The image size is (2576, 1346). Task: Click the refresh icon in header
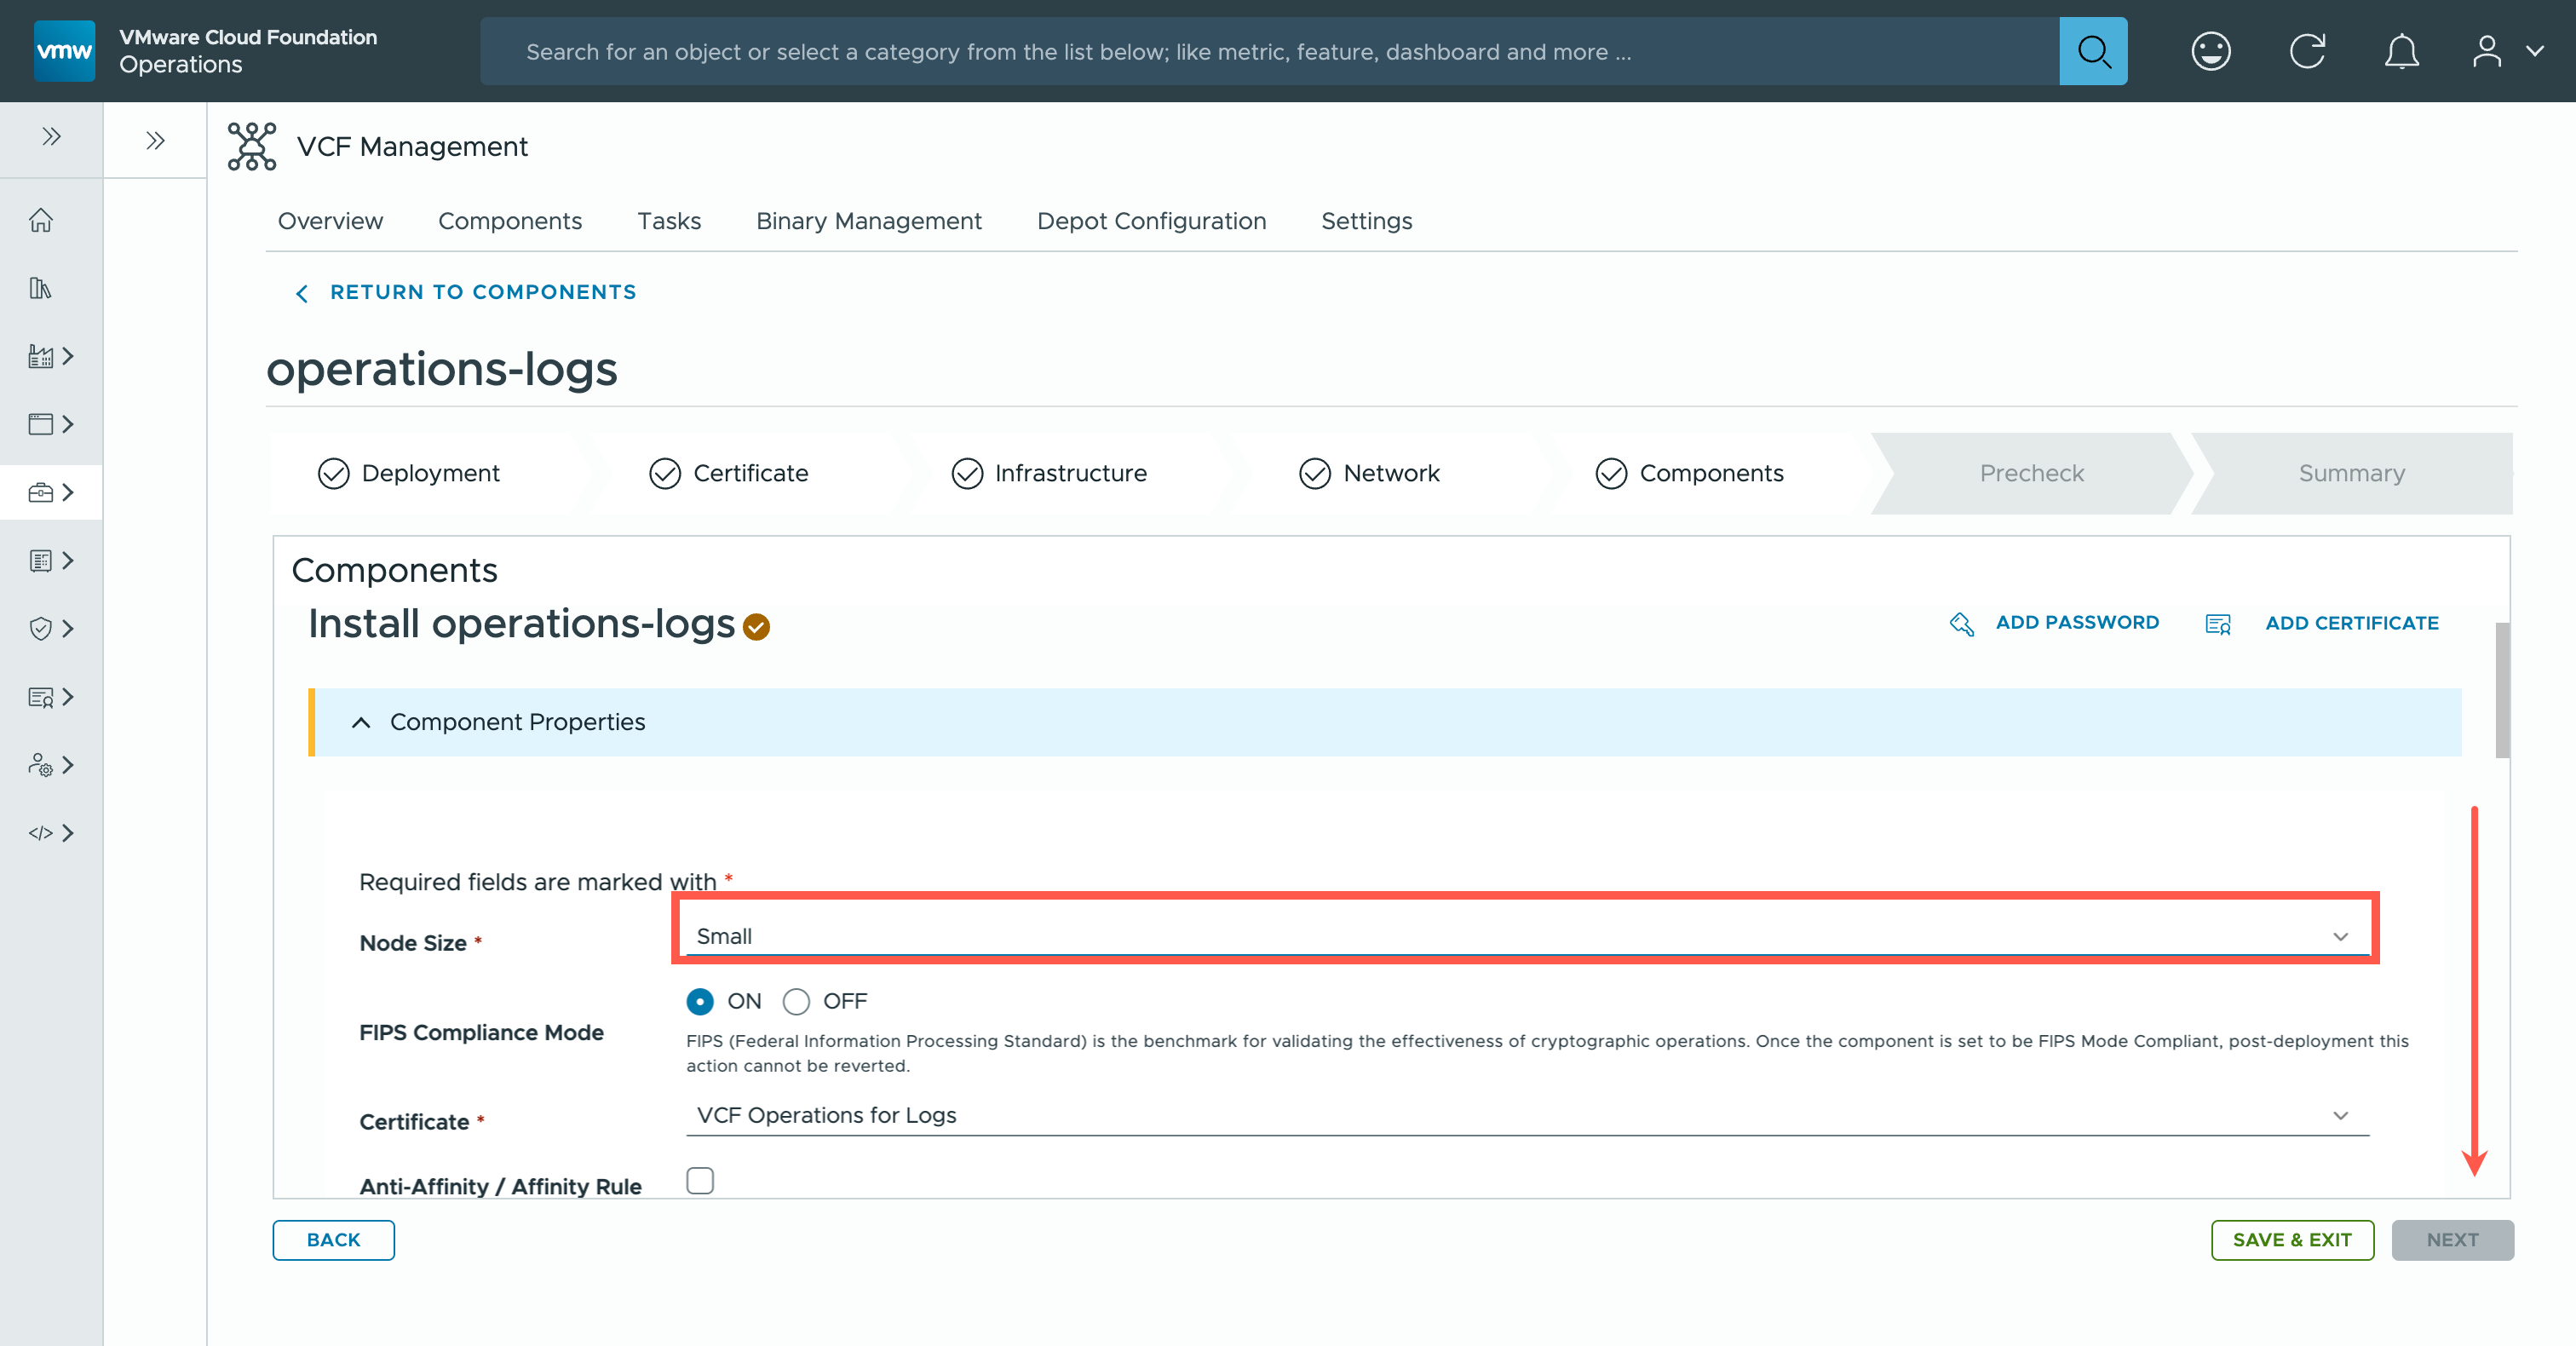click(x=2307, y=51)
